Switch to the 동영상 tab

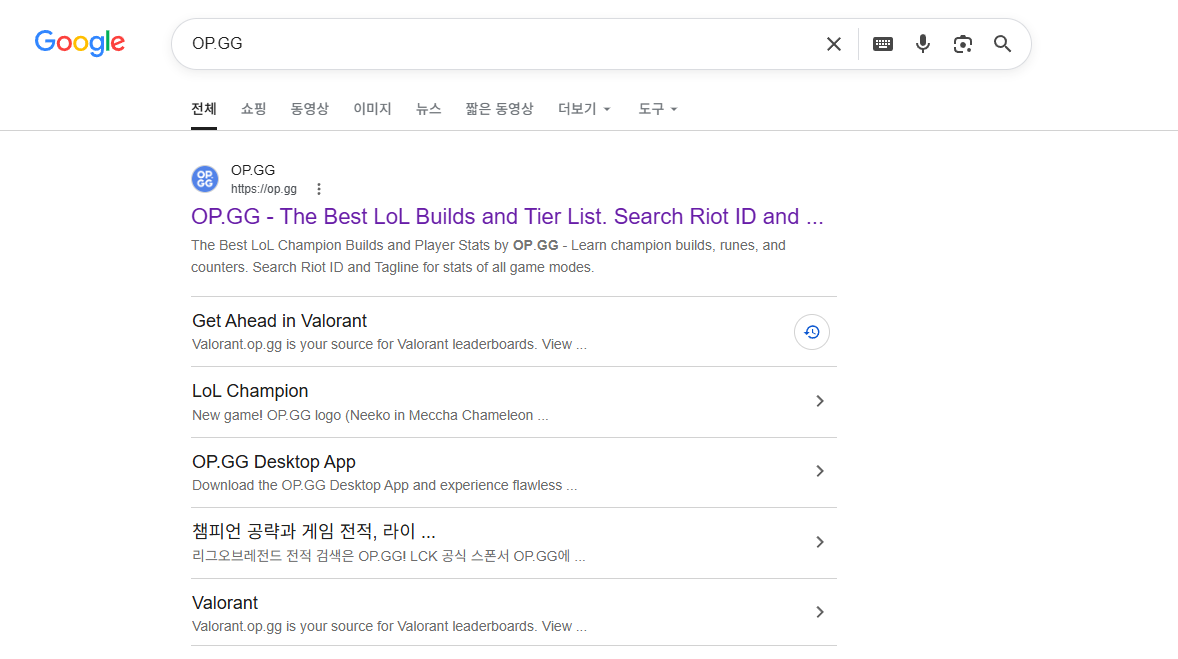click(x=310, y=109)
